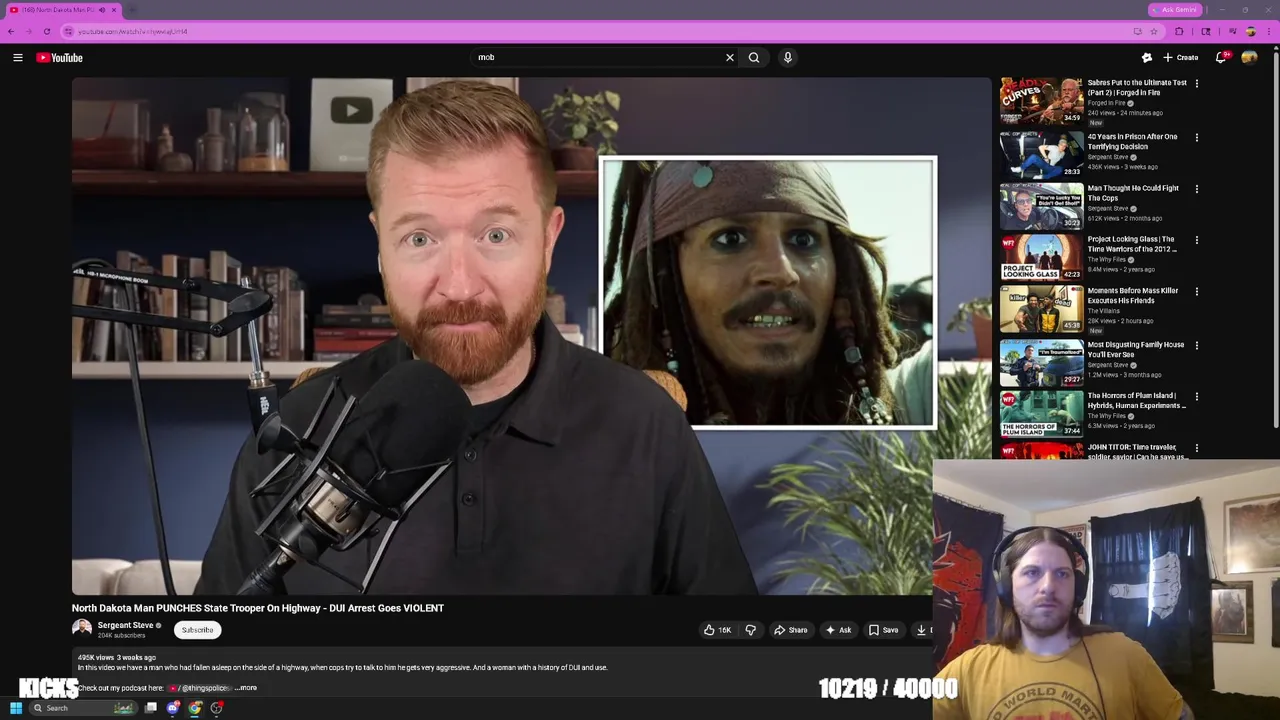Go back with the browser back arrow
This screenshot has height=720, width=1280.
coord(11,31)
